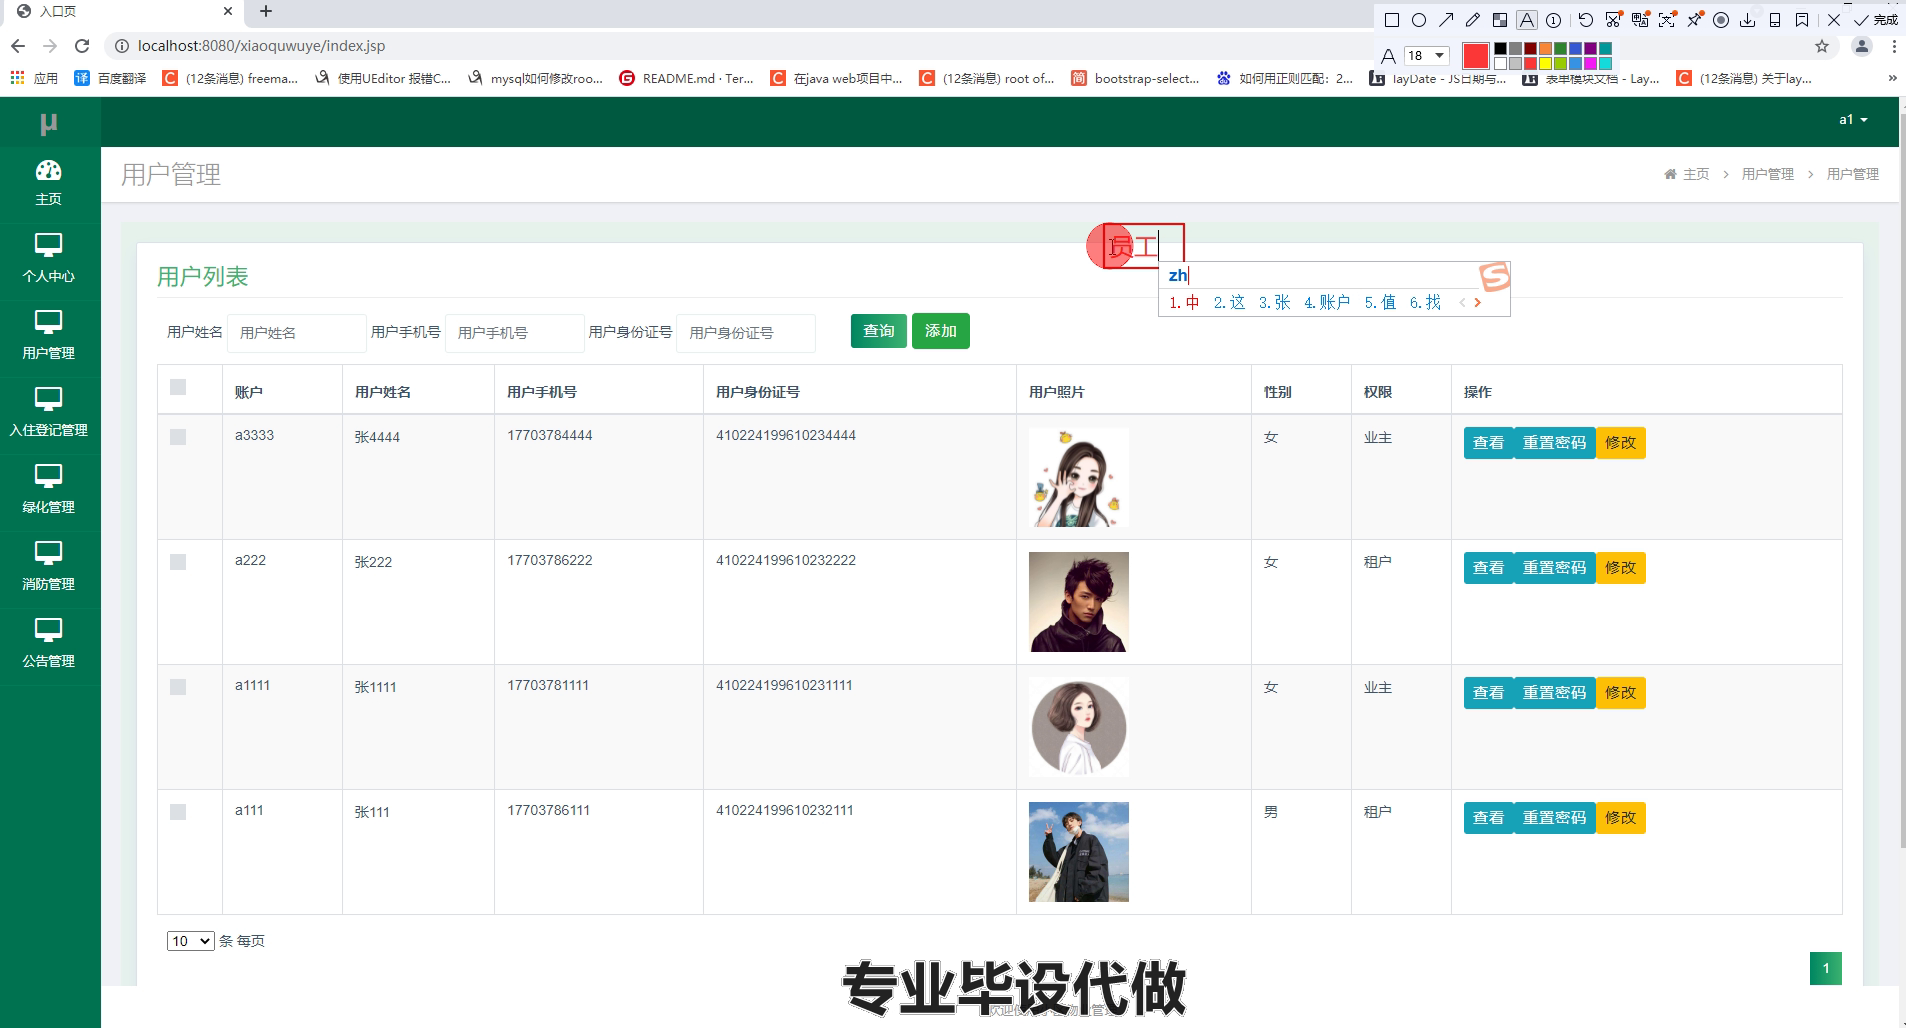Pin the screenshot to screen
The image size is (1906, 1028).
tap(1695, 20)
